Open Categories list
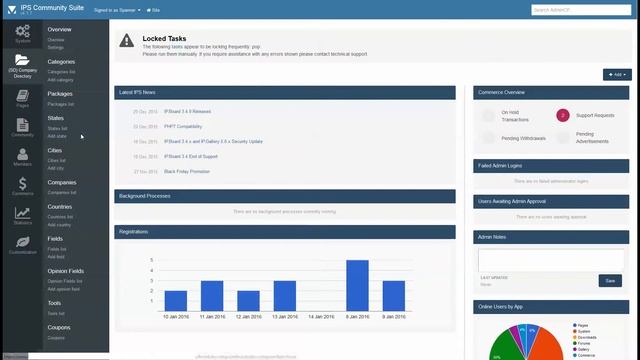640x360 pixels. 61,72
